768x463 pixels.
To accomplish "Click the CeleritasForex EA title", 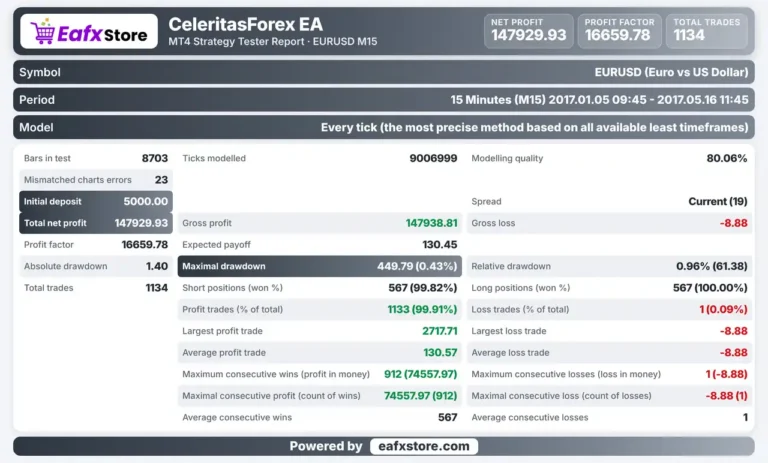I will click(x=245, y=24).
